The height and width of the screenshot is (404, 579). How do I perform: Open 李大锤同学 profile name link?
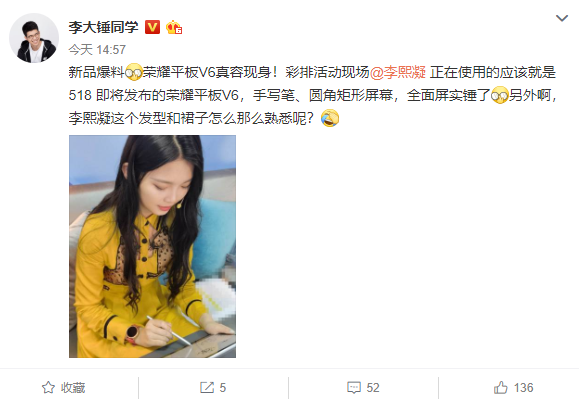pyautogui.click(x=103, y=27)
